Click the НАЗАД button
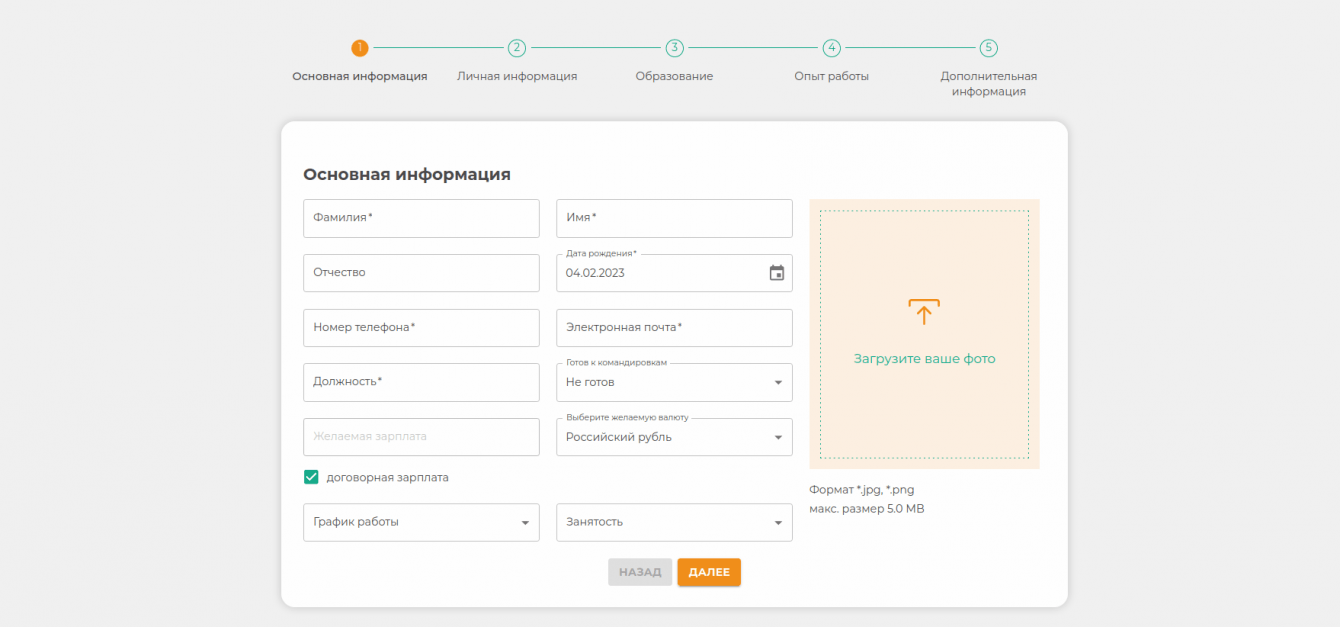 [640, 572]
